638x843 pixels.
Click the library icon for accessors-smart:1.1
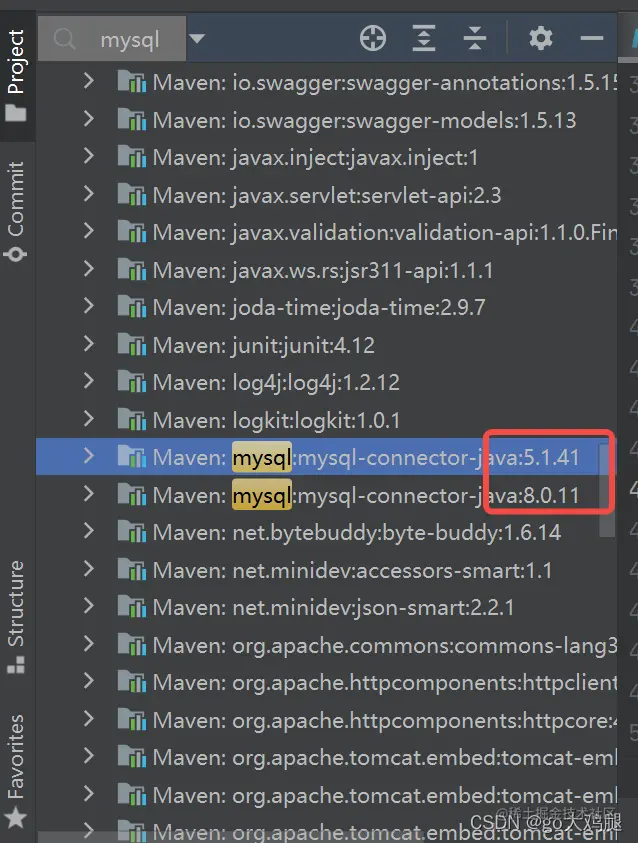132,569
